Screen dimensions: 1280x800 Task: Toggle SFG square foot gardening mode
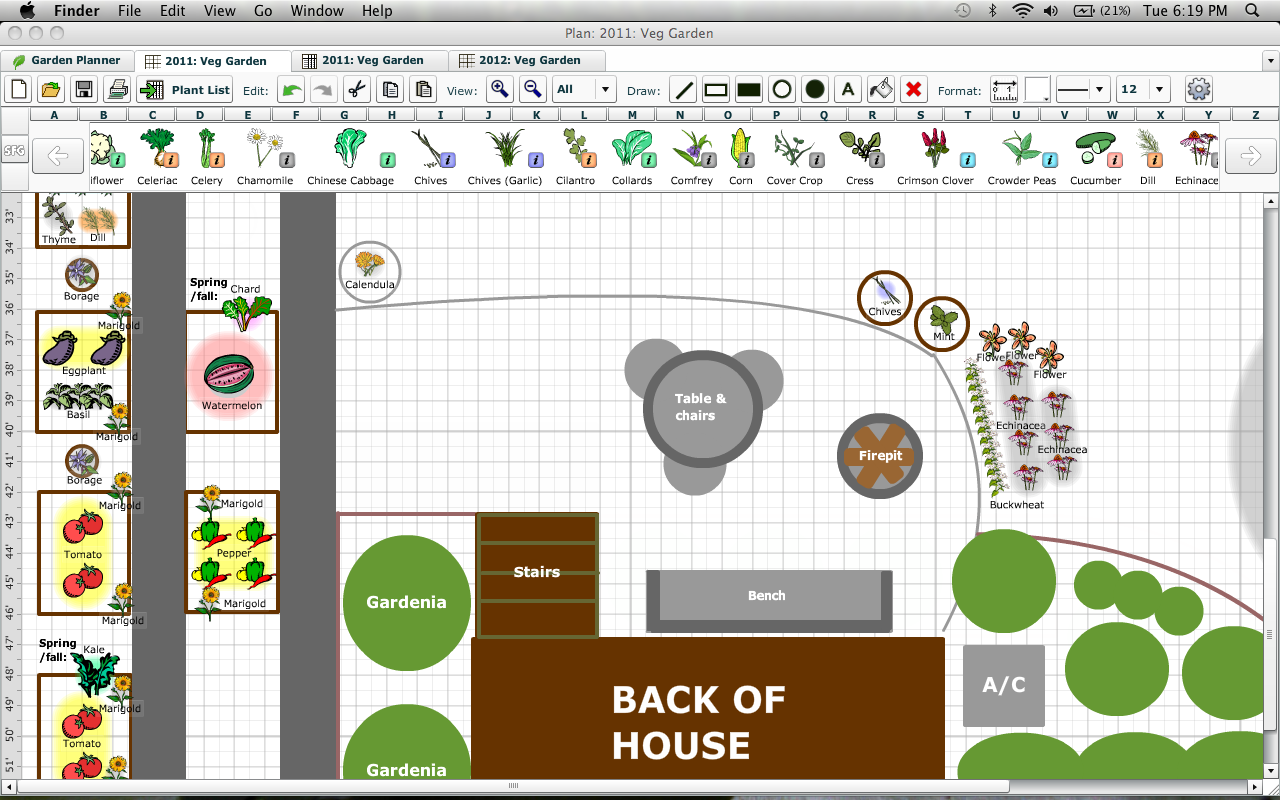click(x=14, y=152)
